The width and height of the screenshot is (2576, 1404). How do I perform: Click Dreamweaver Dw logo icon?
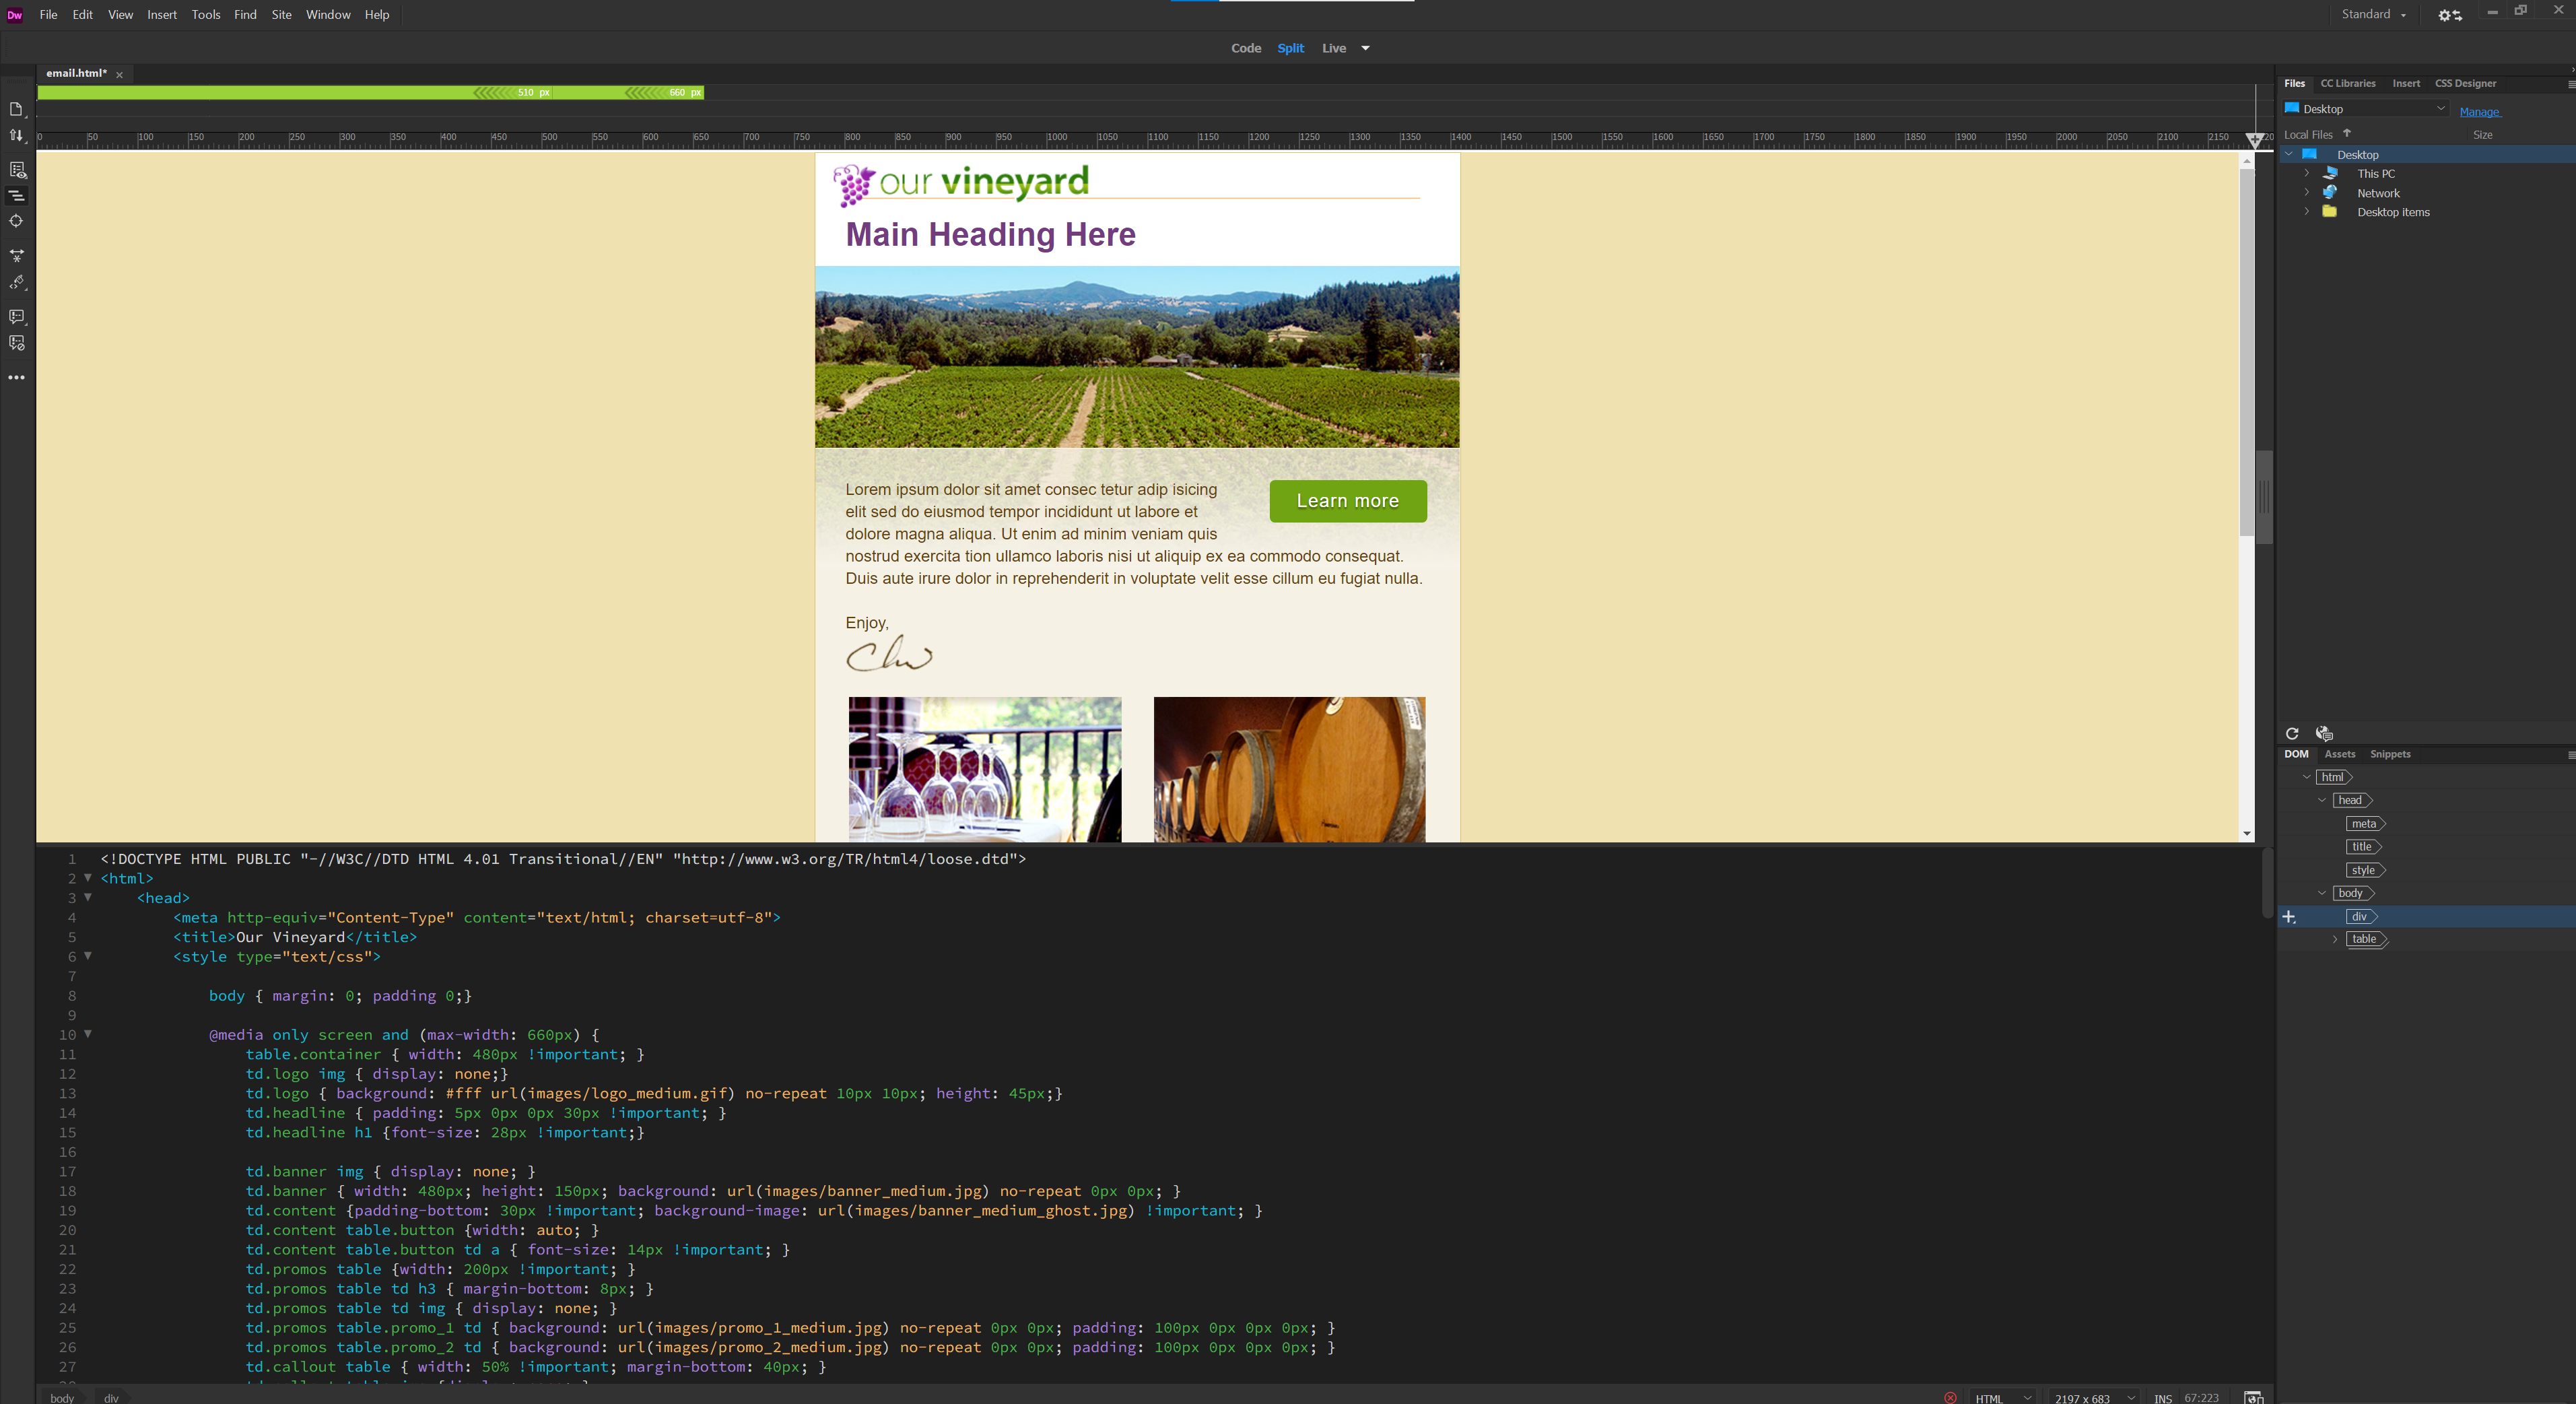coord(15,15)
